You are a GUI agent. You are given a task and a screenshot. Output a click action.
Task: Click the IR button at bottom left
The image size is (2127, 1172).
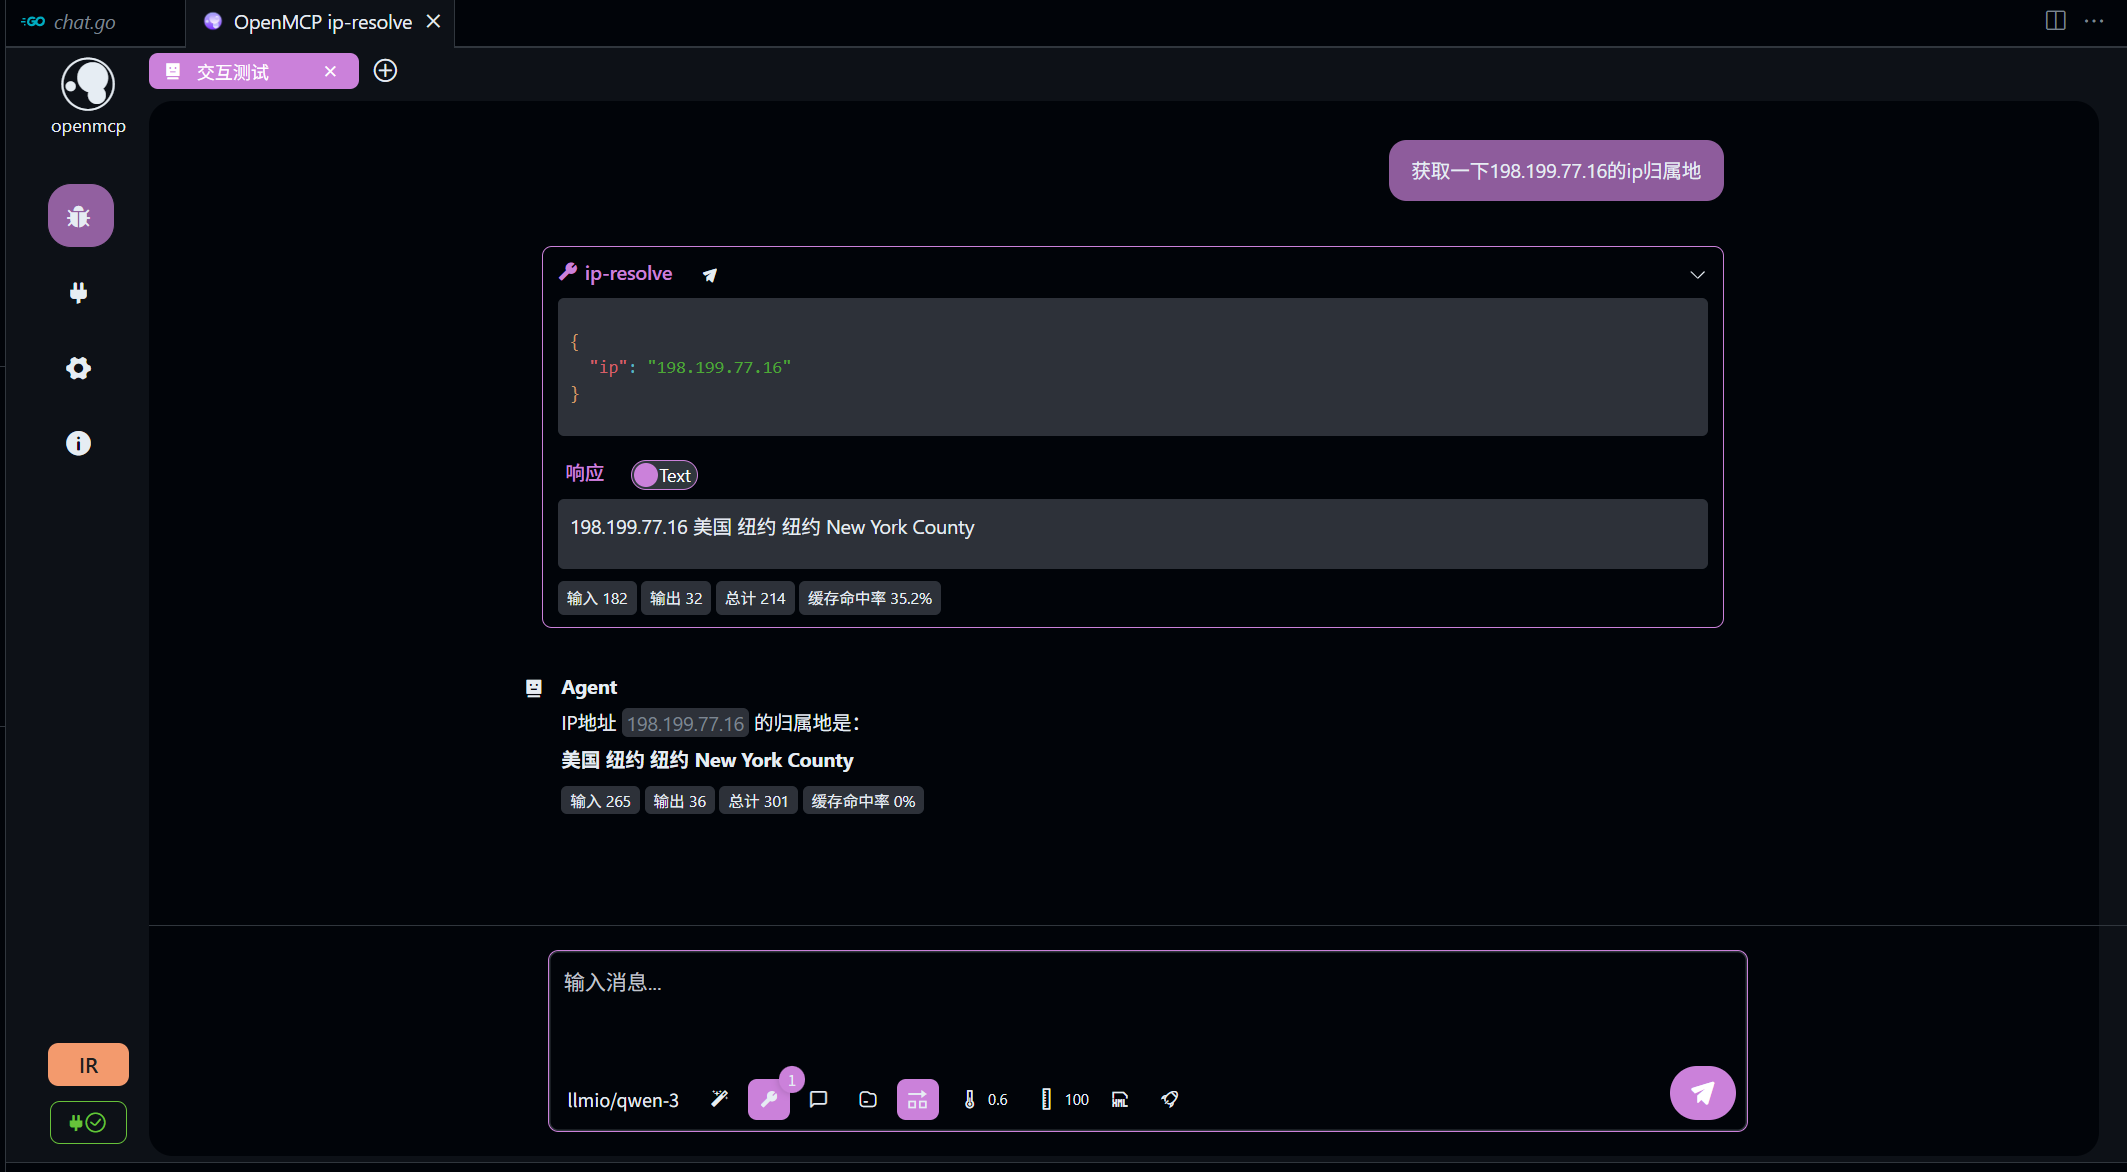point(88,1064)
